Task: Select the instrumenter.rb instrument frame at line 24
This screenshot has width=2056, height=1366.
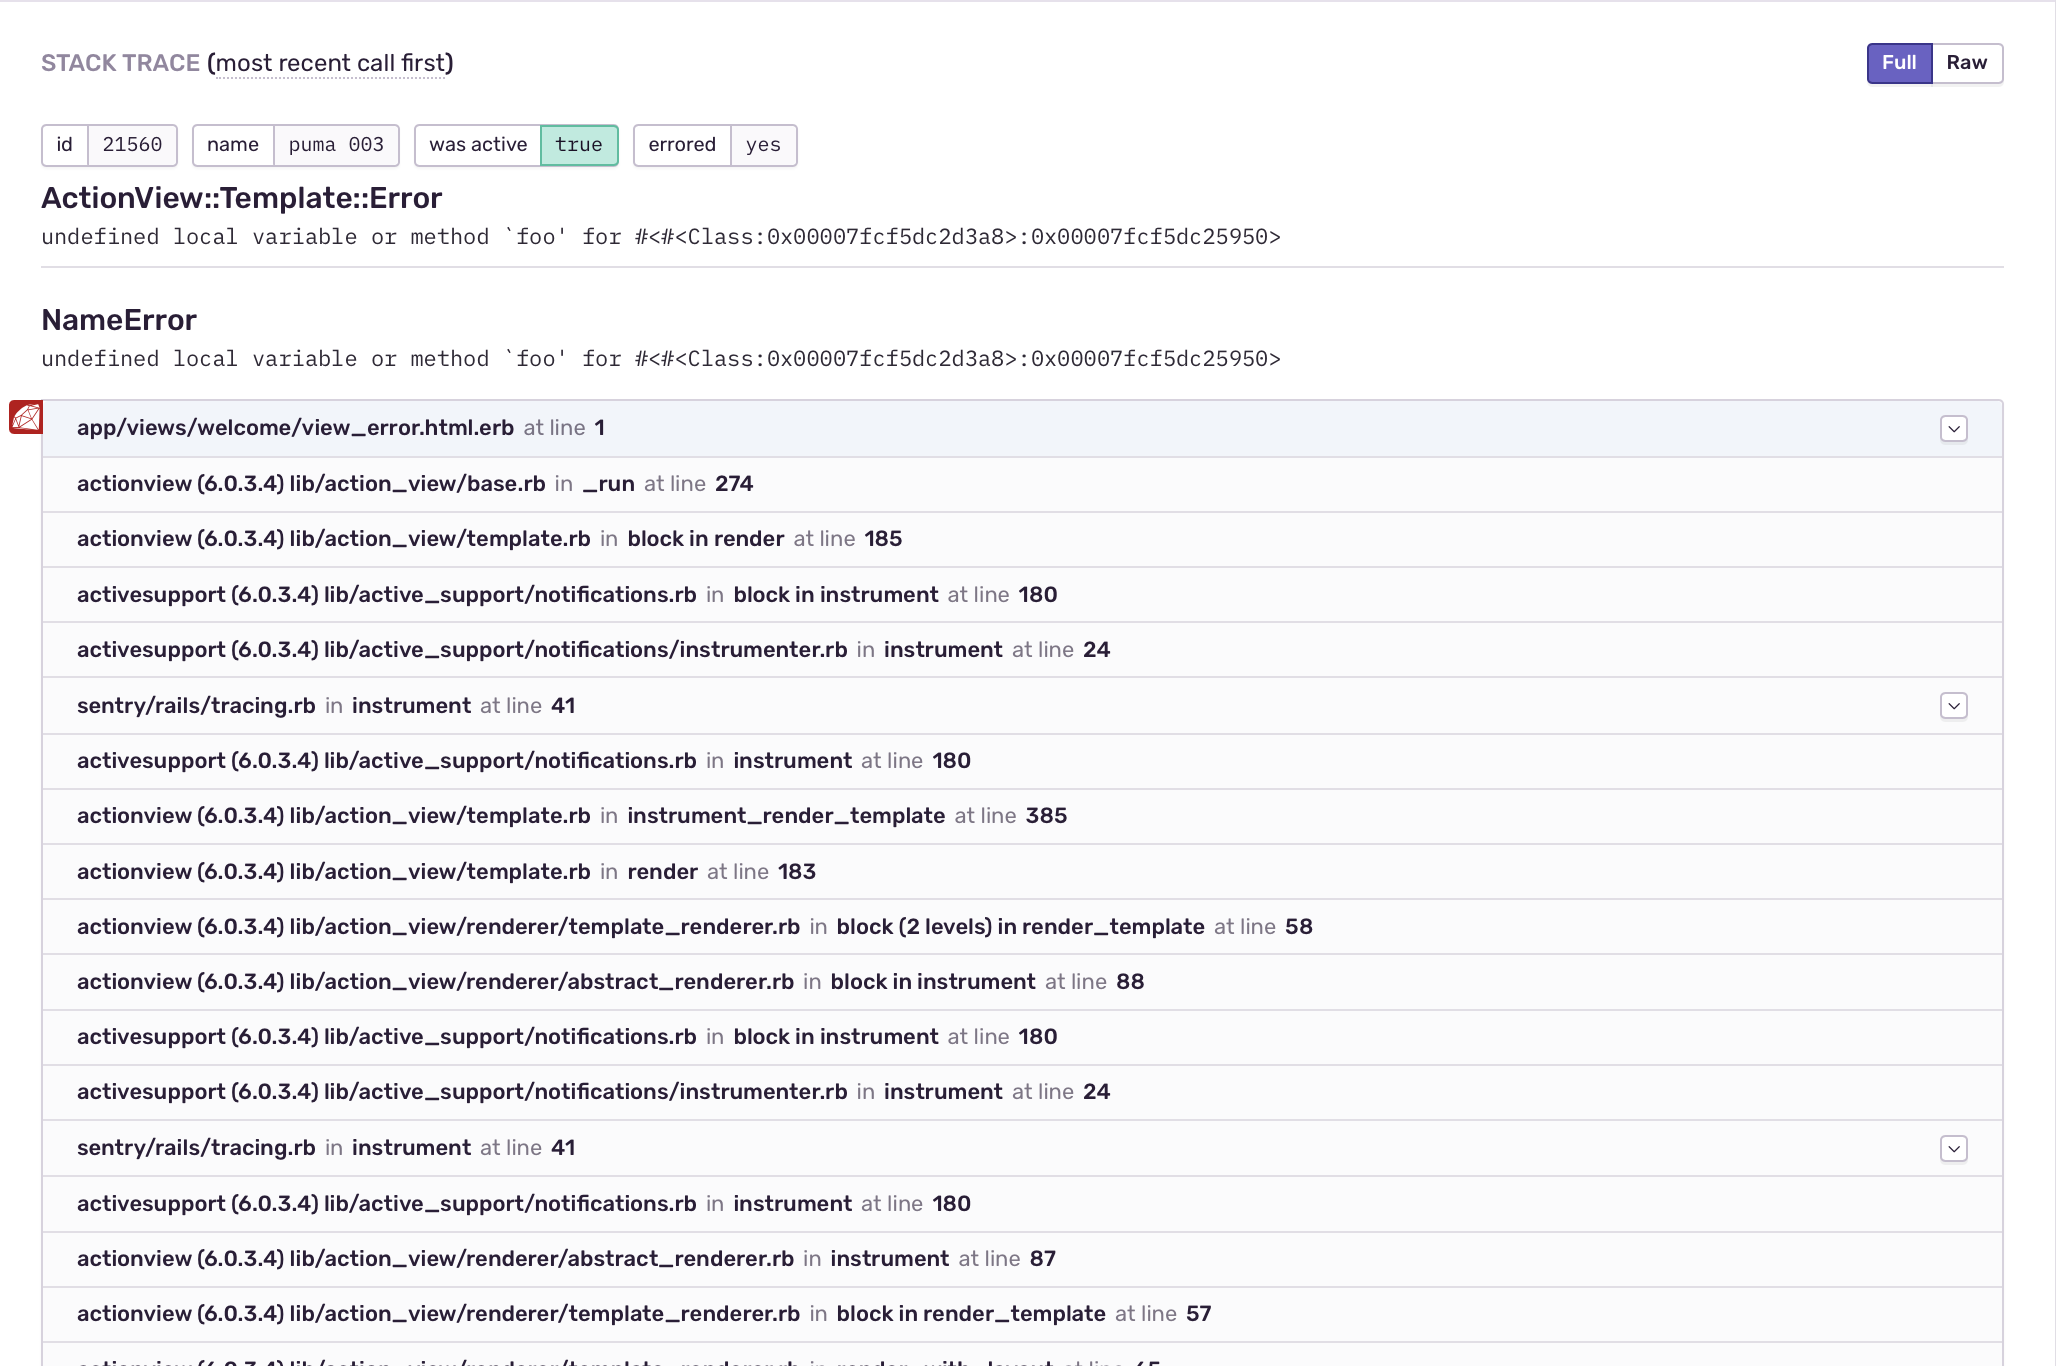Action: (593, 649)
